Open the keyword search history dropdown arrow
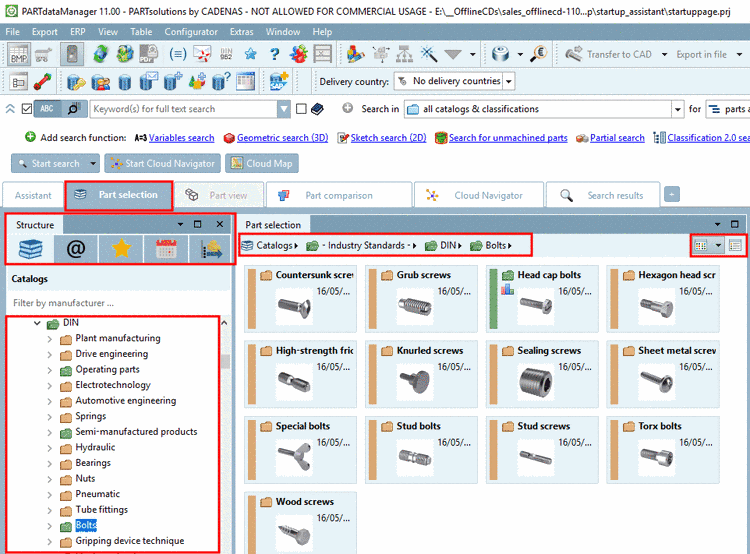 (x=284, y=109)
